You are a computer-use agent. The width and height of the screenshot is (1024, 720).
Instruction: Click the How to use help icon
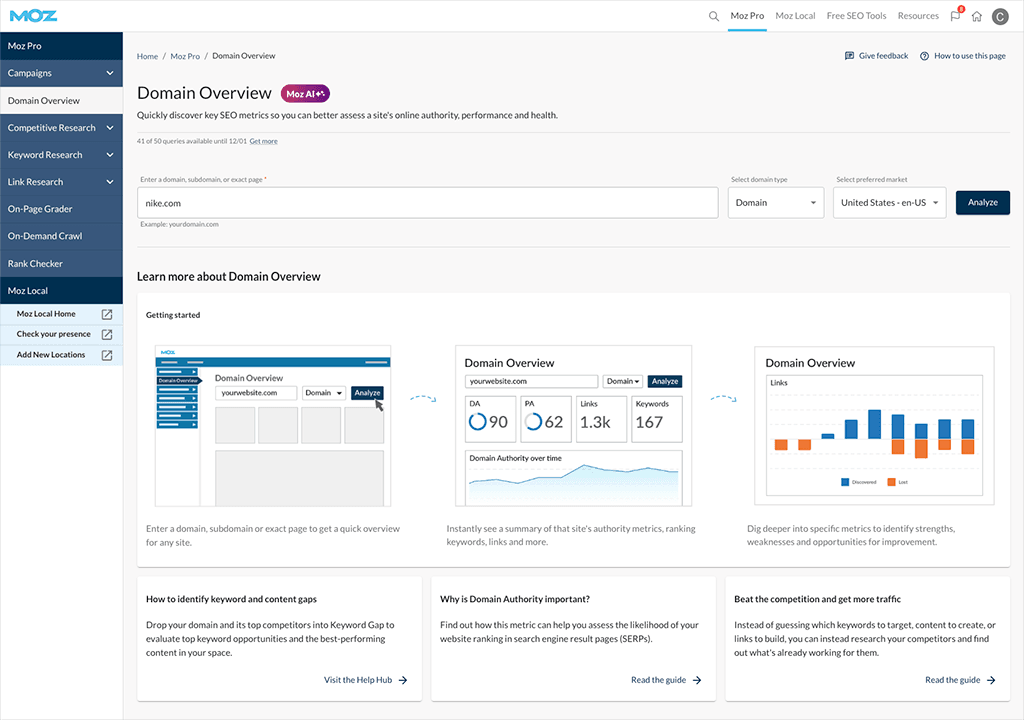coord(924,56)
